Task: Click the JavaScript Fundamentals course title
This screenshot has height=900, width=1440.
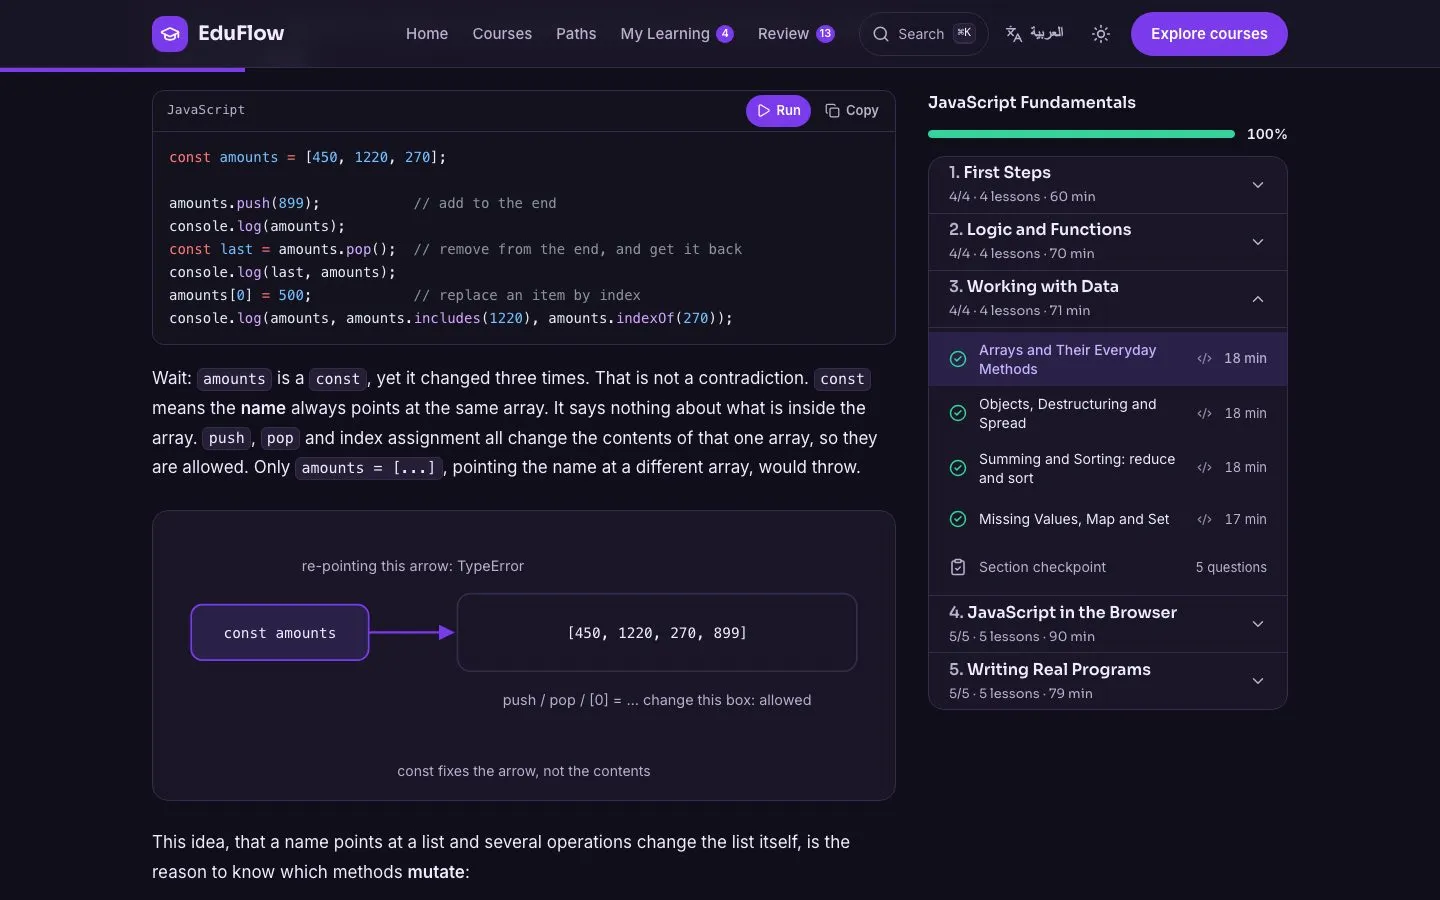Action: coord(1032,103)
